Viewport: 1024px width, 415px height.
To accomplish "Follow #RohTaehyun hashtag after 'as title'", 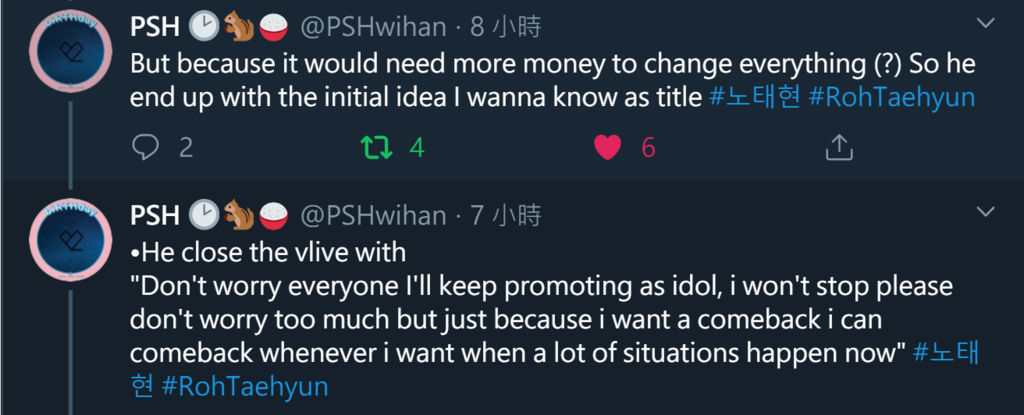I will [x=891, y=97].
